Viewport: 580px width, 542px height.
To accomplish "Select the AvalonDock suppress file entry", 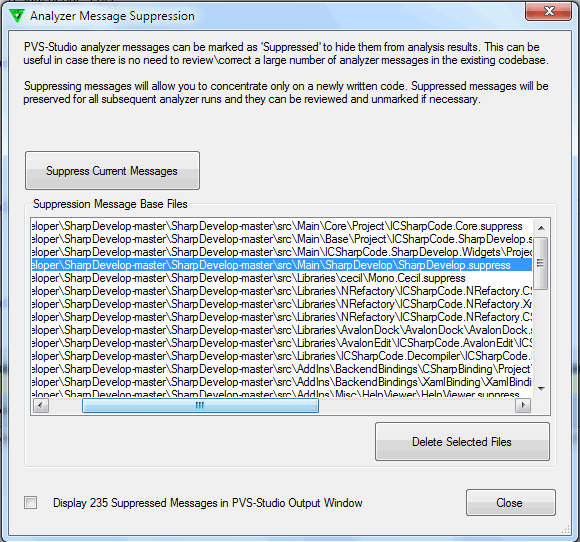I will (x=282, y=330).
